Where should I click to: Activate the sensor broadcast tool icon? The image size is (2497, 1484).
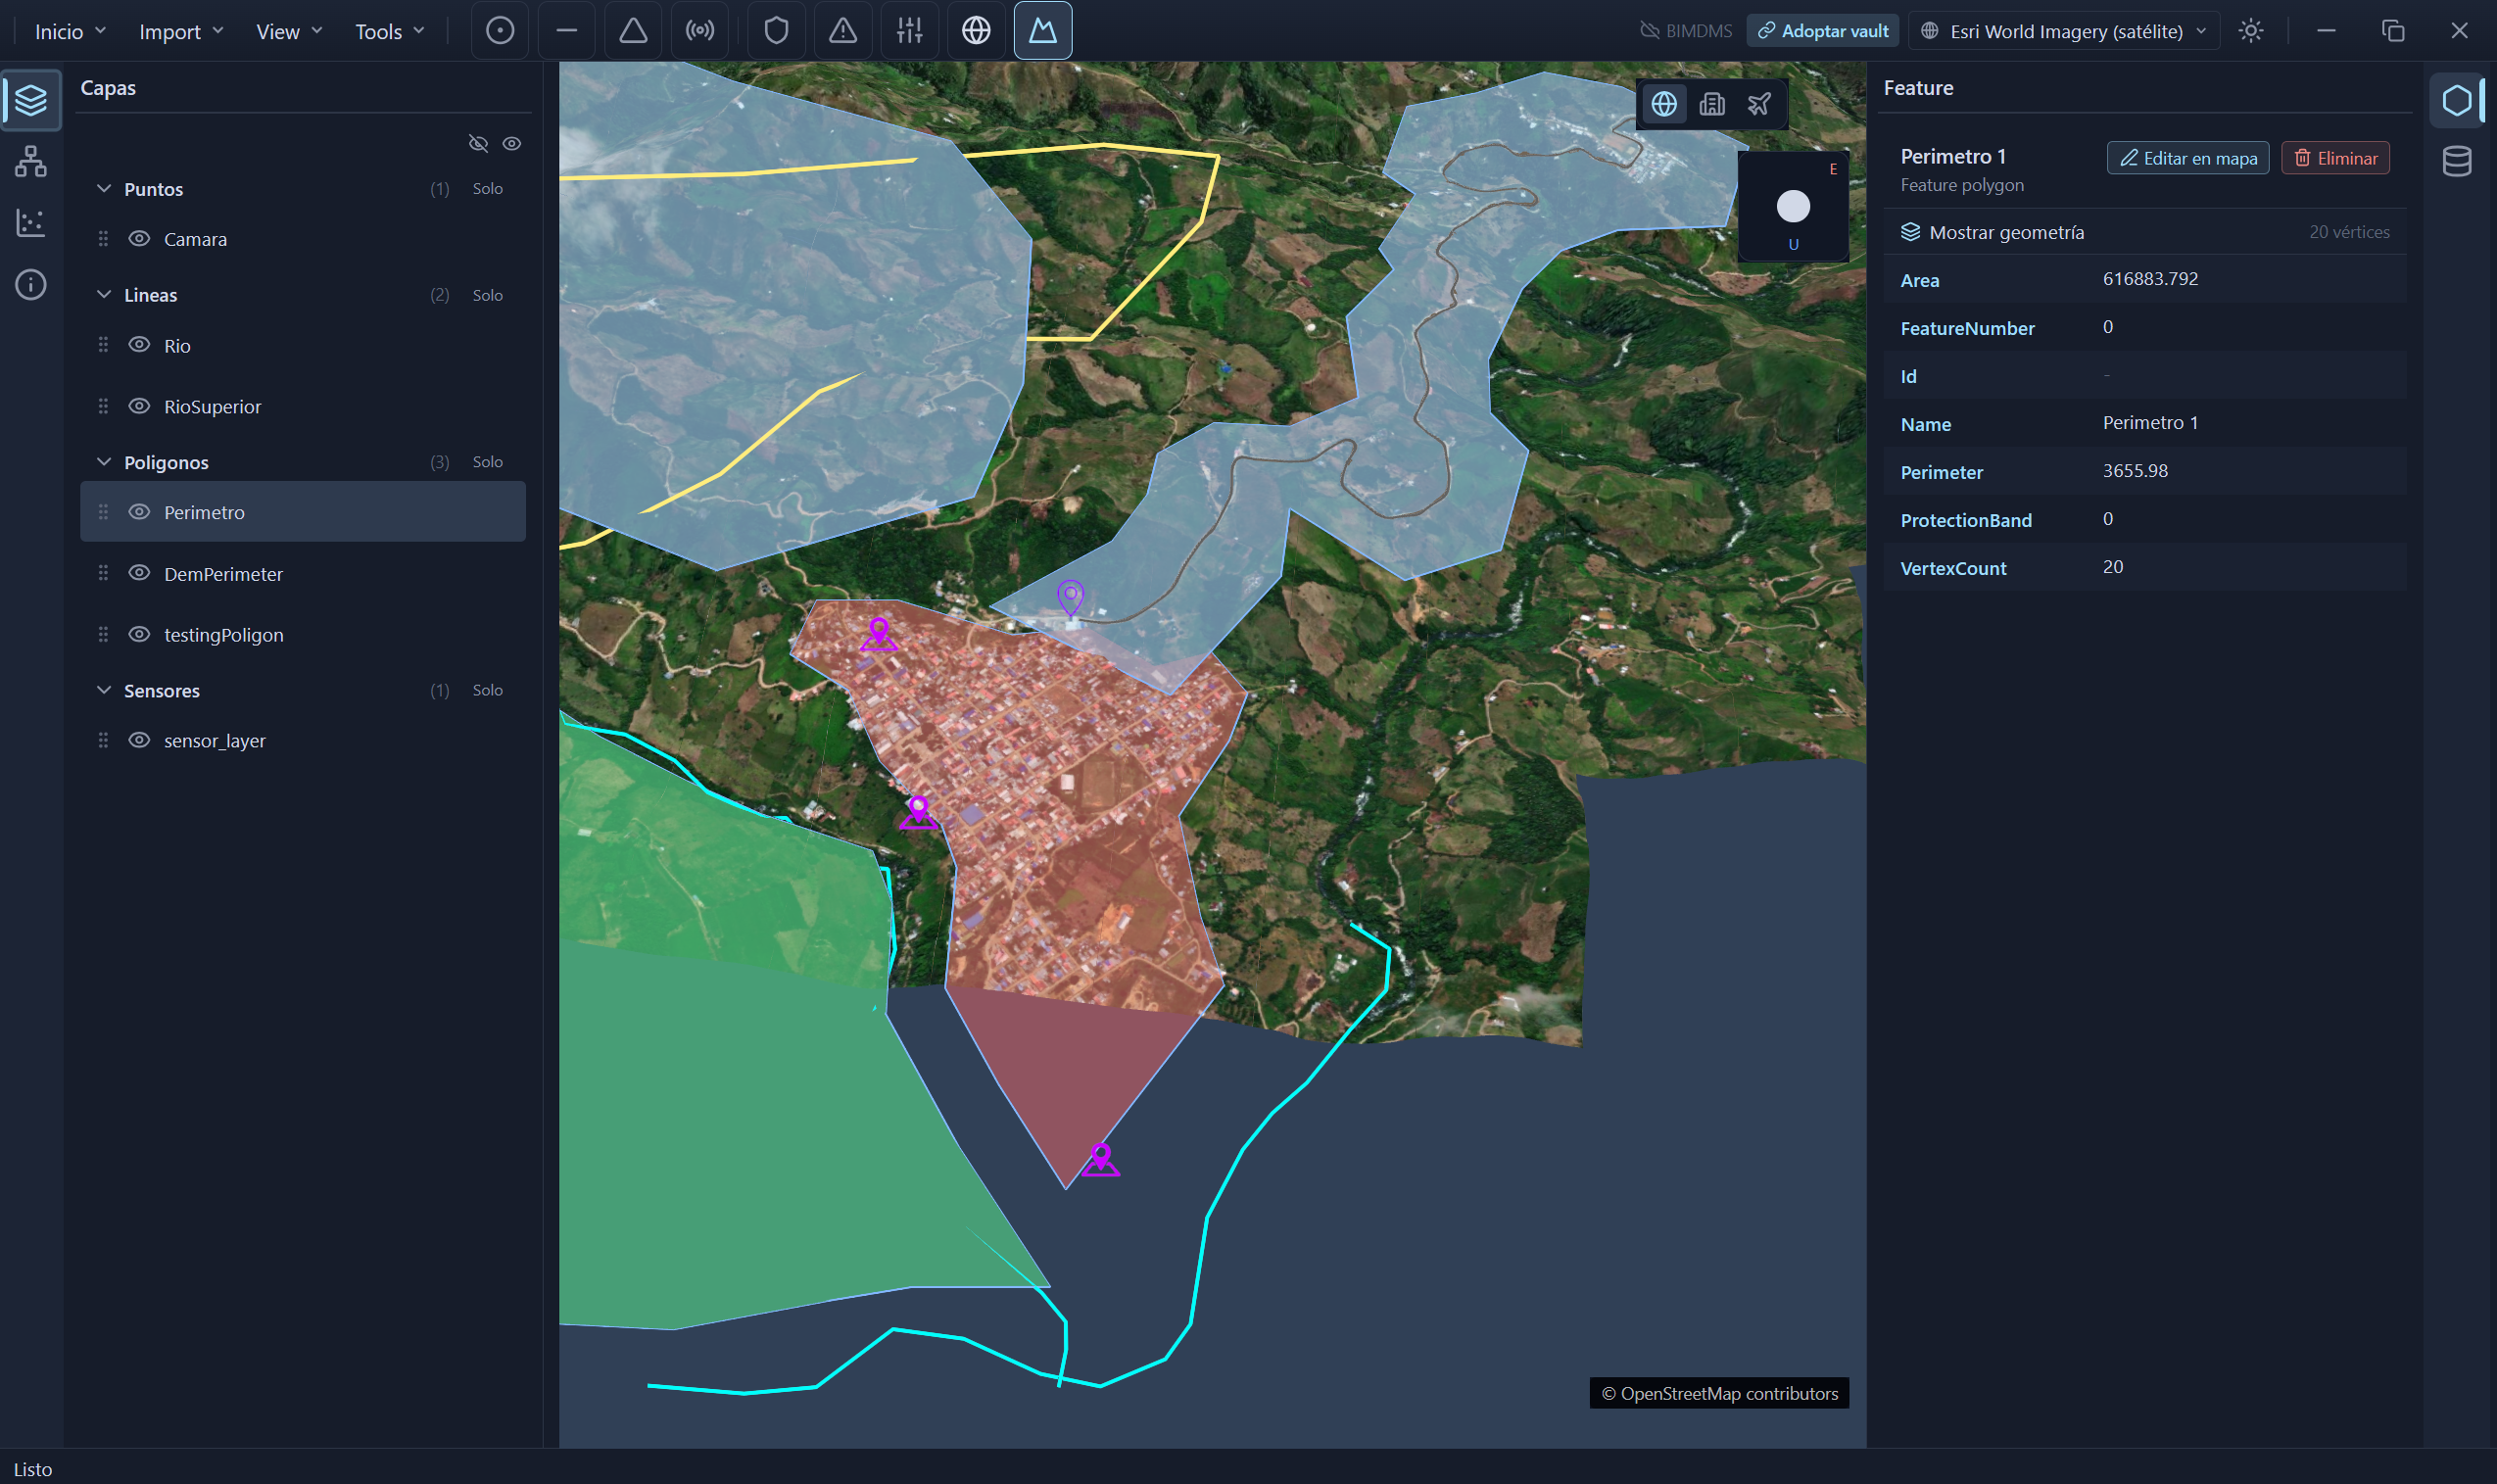pos(700,31)
